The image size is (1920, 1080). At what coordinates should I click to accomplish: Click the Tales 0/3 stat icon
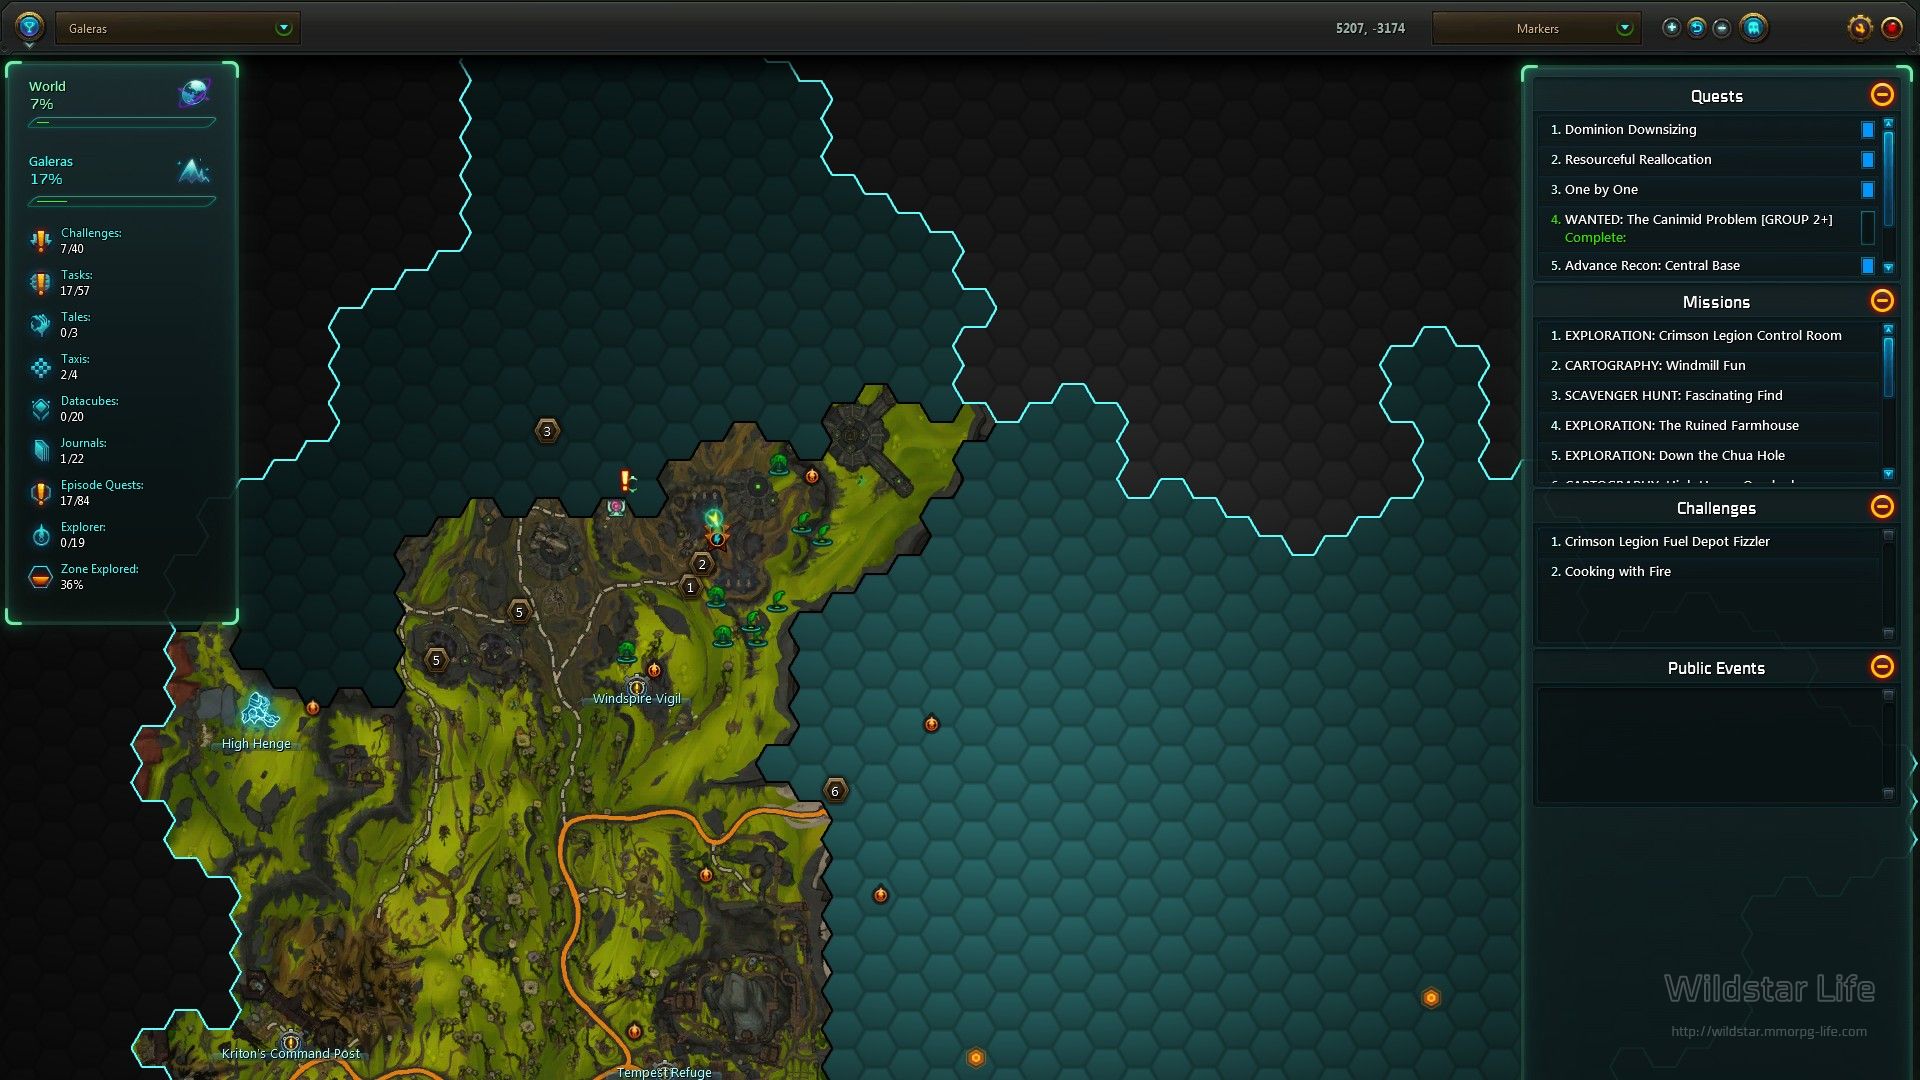pyautogui.click(x=40, y=325)
